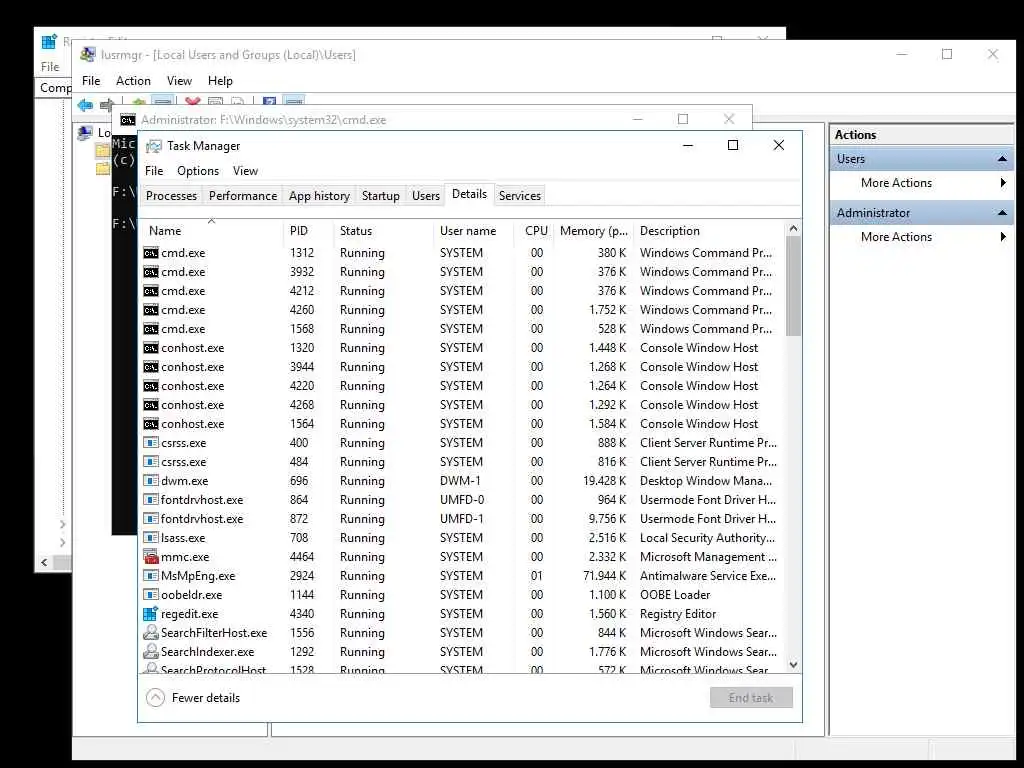The width and height of the screenshot is (1024, 768).
Task: Select the cmd.exe icon for PID 4260
Action: [x=151, y=310]
